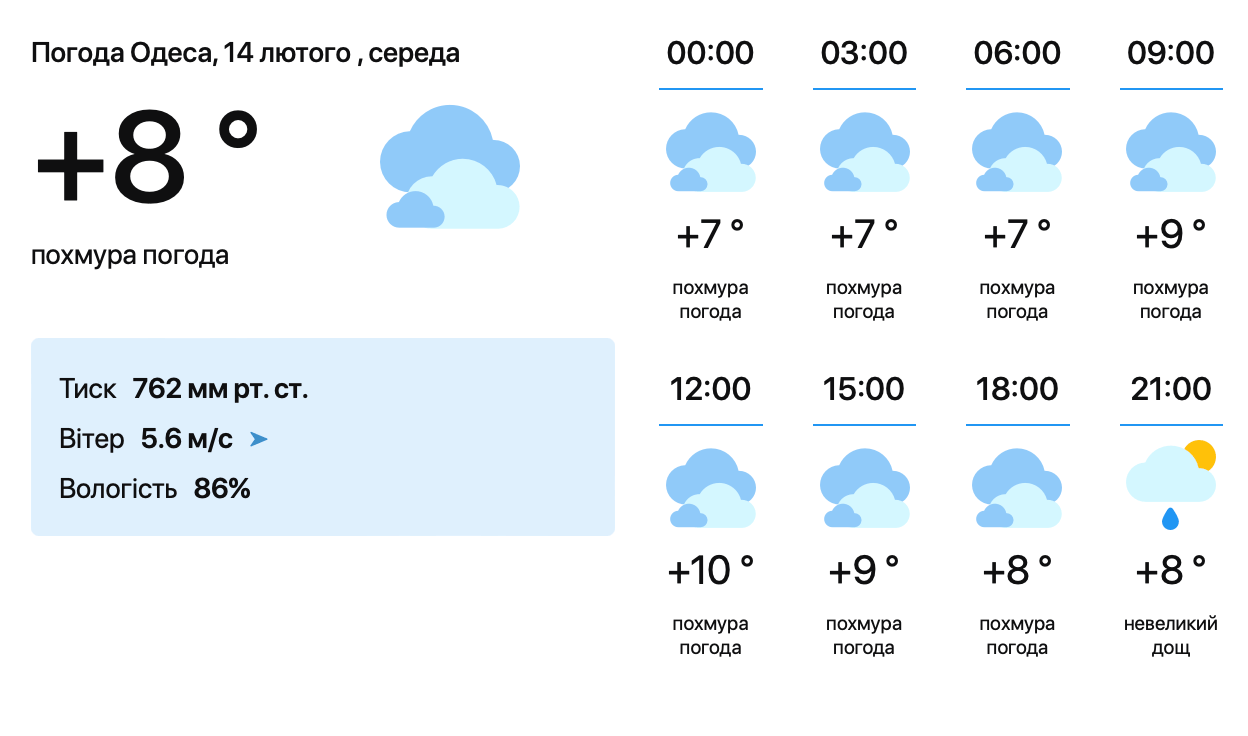
Task: Select the 00:00 time heading
Action: click(710, 52)
